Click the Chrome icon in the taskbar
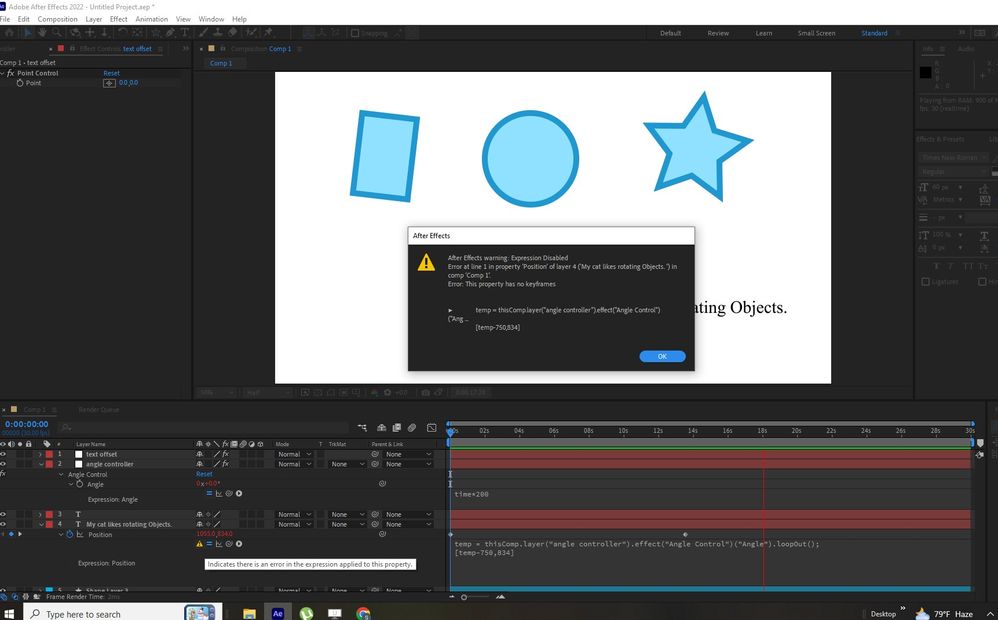The image size is (998, 620). [363, 614]
